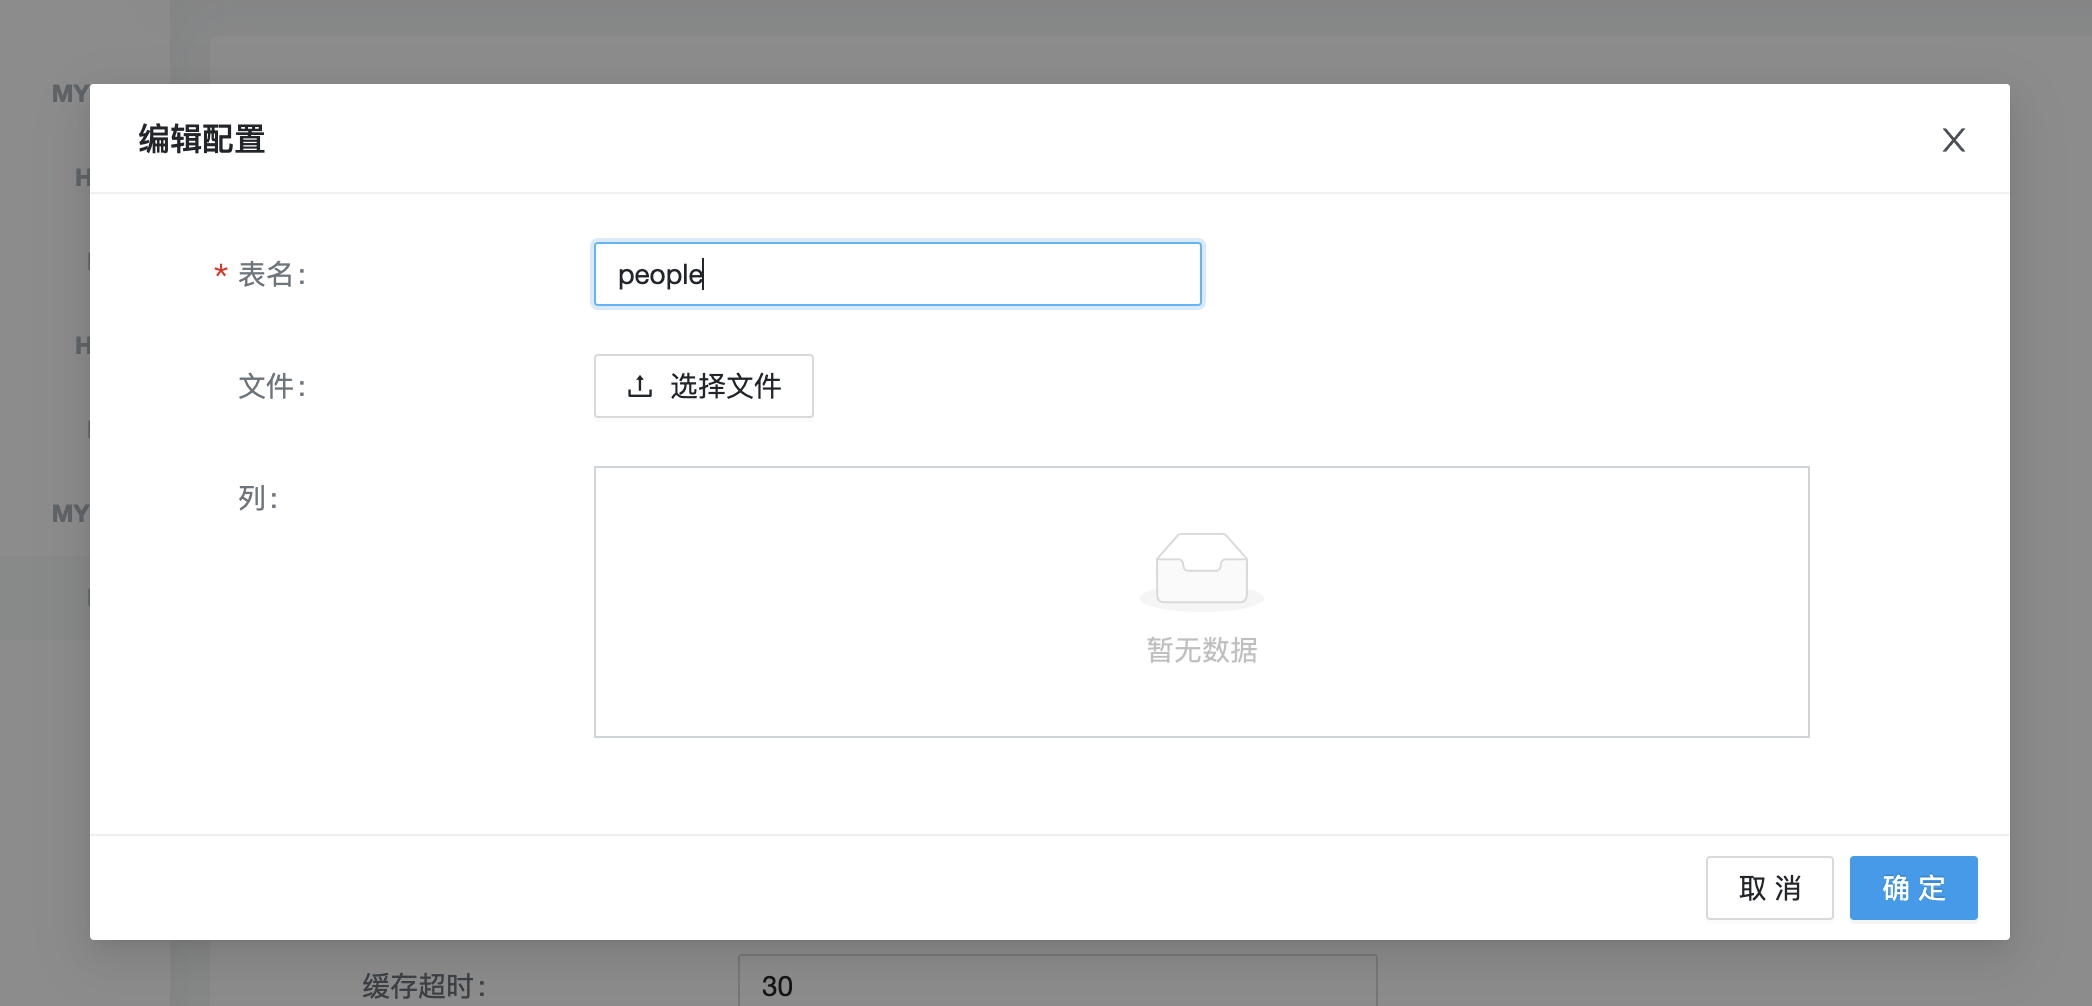Click the empty inbox illustration above 暂无数据
This screenshot has width=2092, height=1006.
tap(1201, 572)
